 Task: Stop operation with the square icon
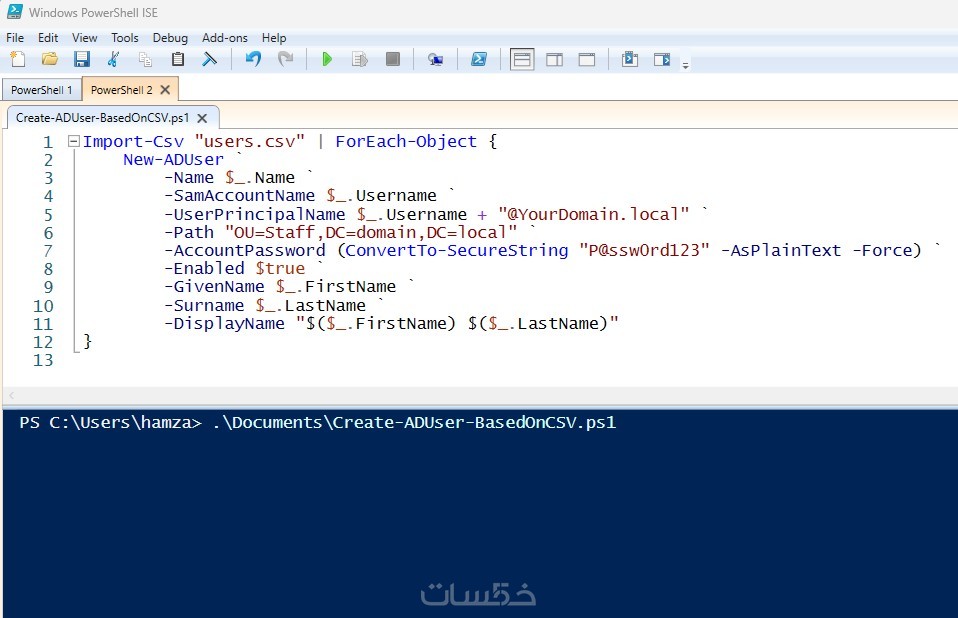pyautogui.click(x=393, y=59)
